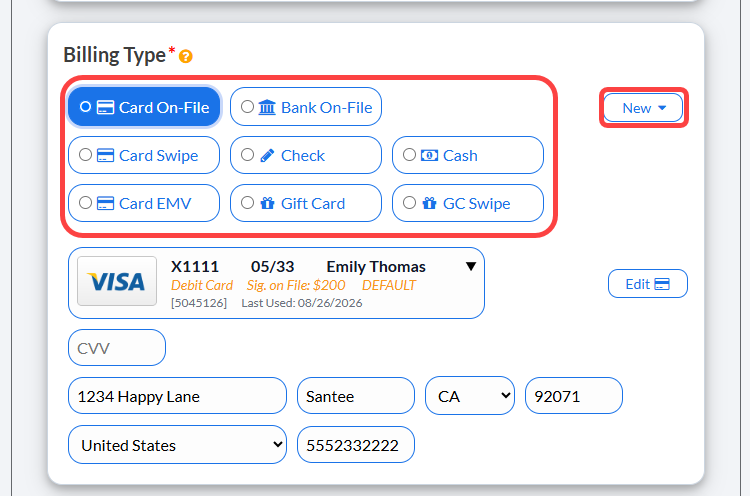Click the CVV input field

pyautogui.click(x=117, y=348)
